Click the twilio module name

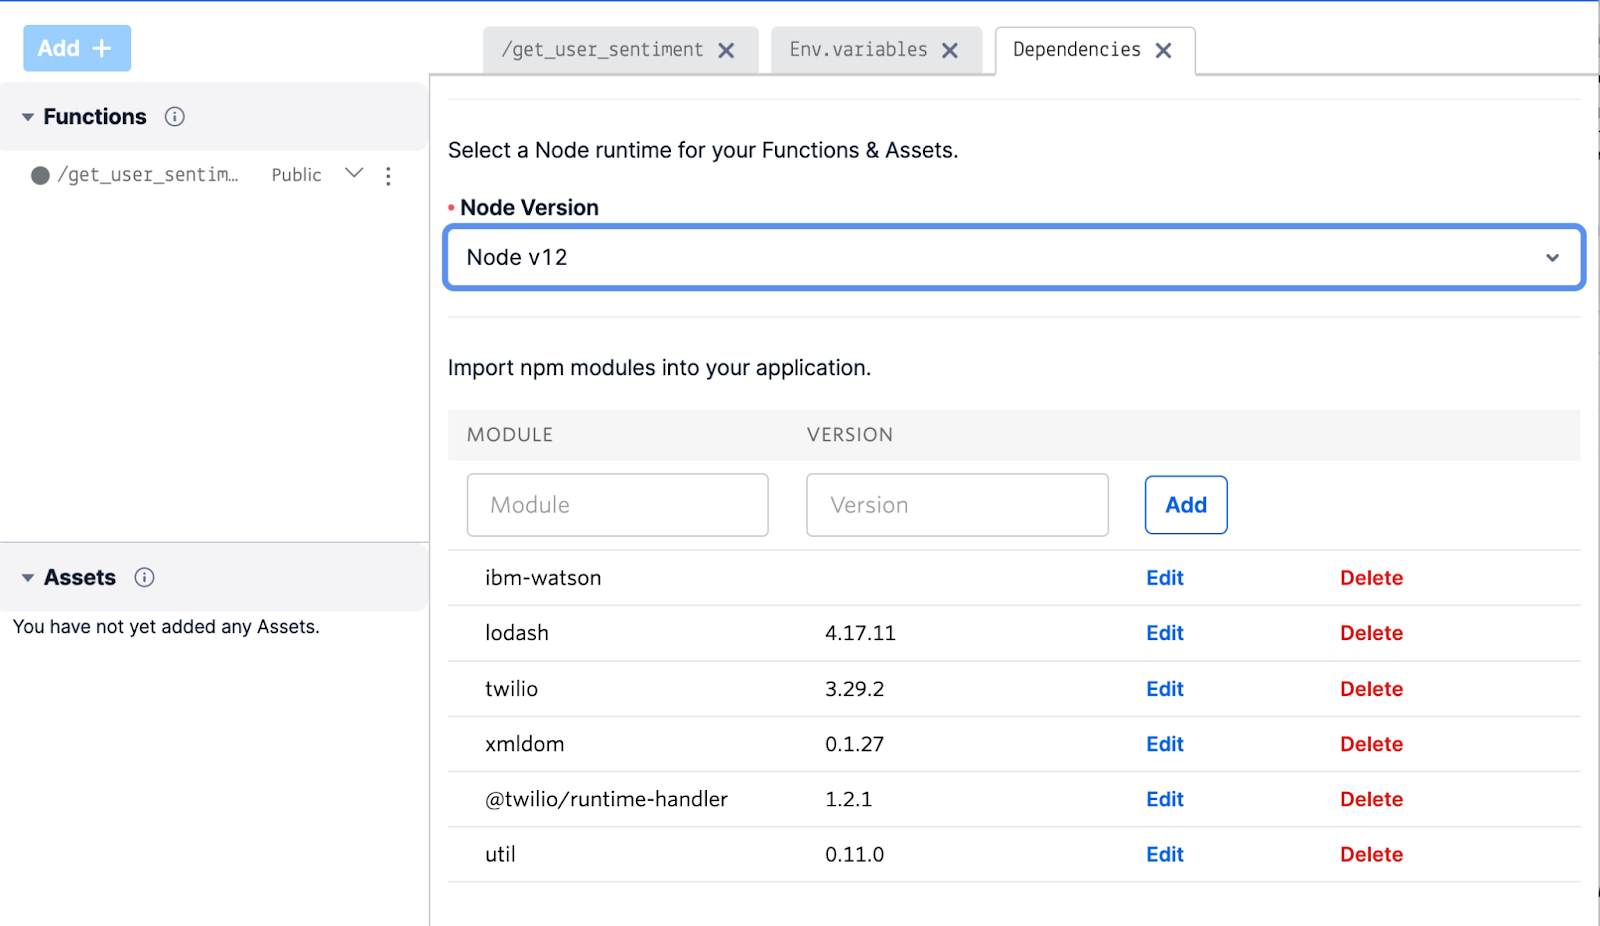[x=511, y=689]
